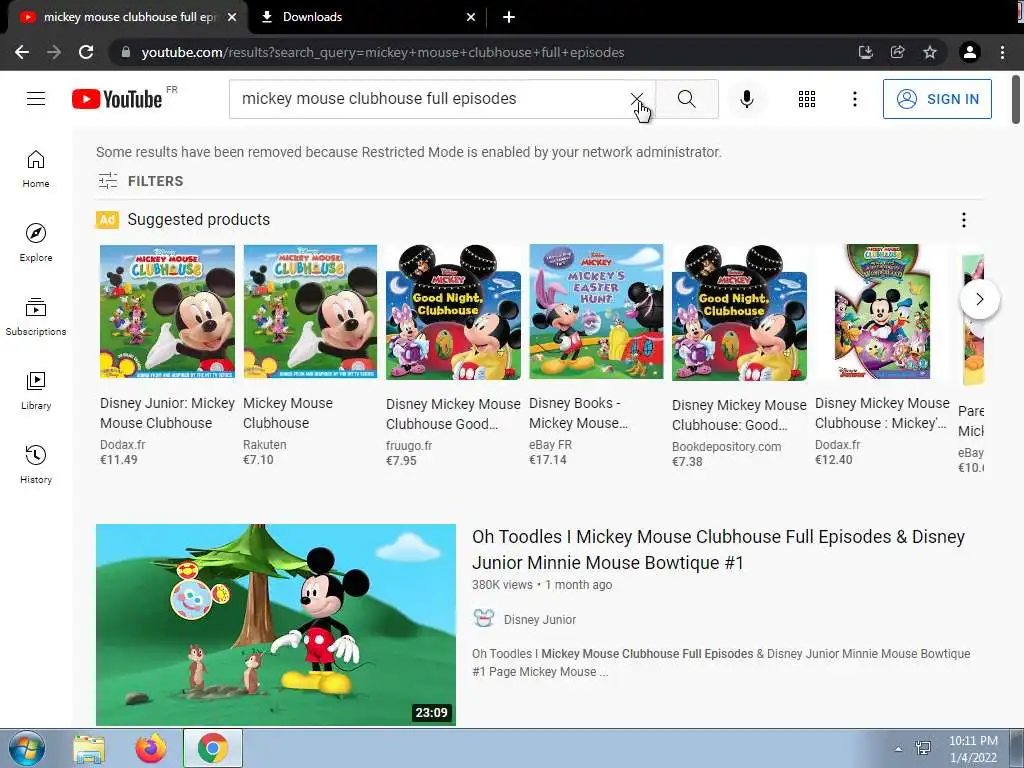
Task: Share this page from the address bar
Action: (897, 52)
